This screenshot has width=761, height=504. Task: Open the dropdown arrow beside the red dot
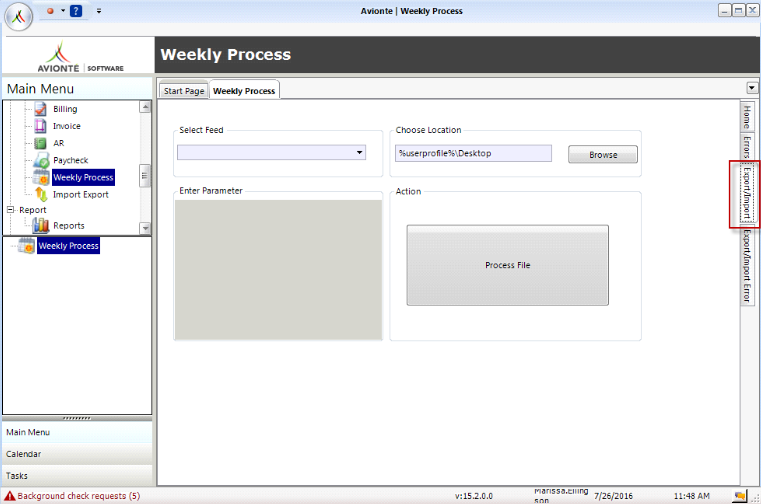(x=63, y=11)
